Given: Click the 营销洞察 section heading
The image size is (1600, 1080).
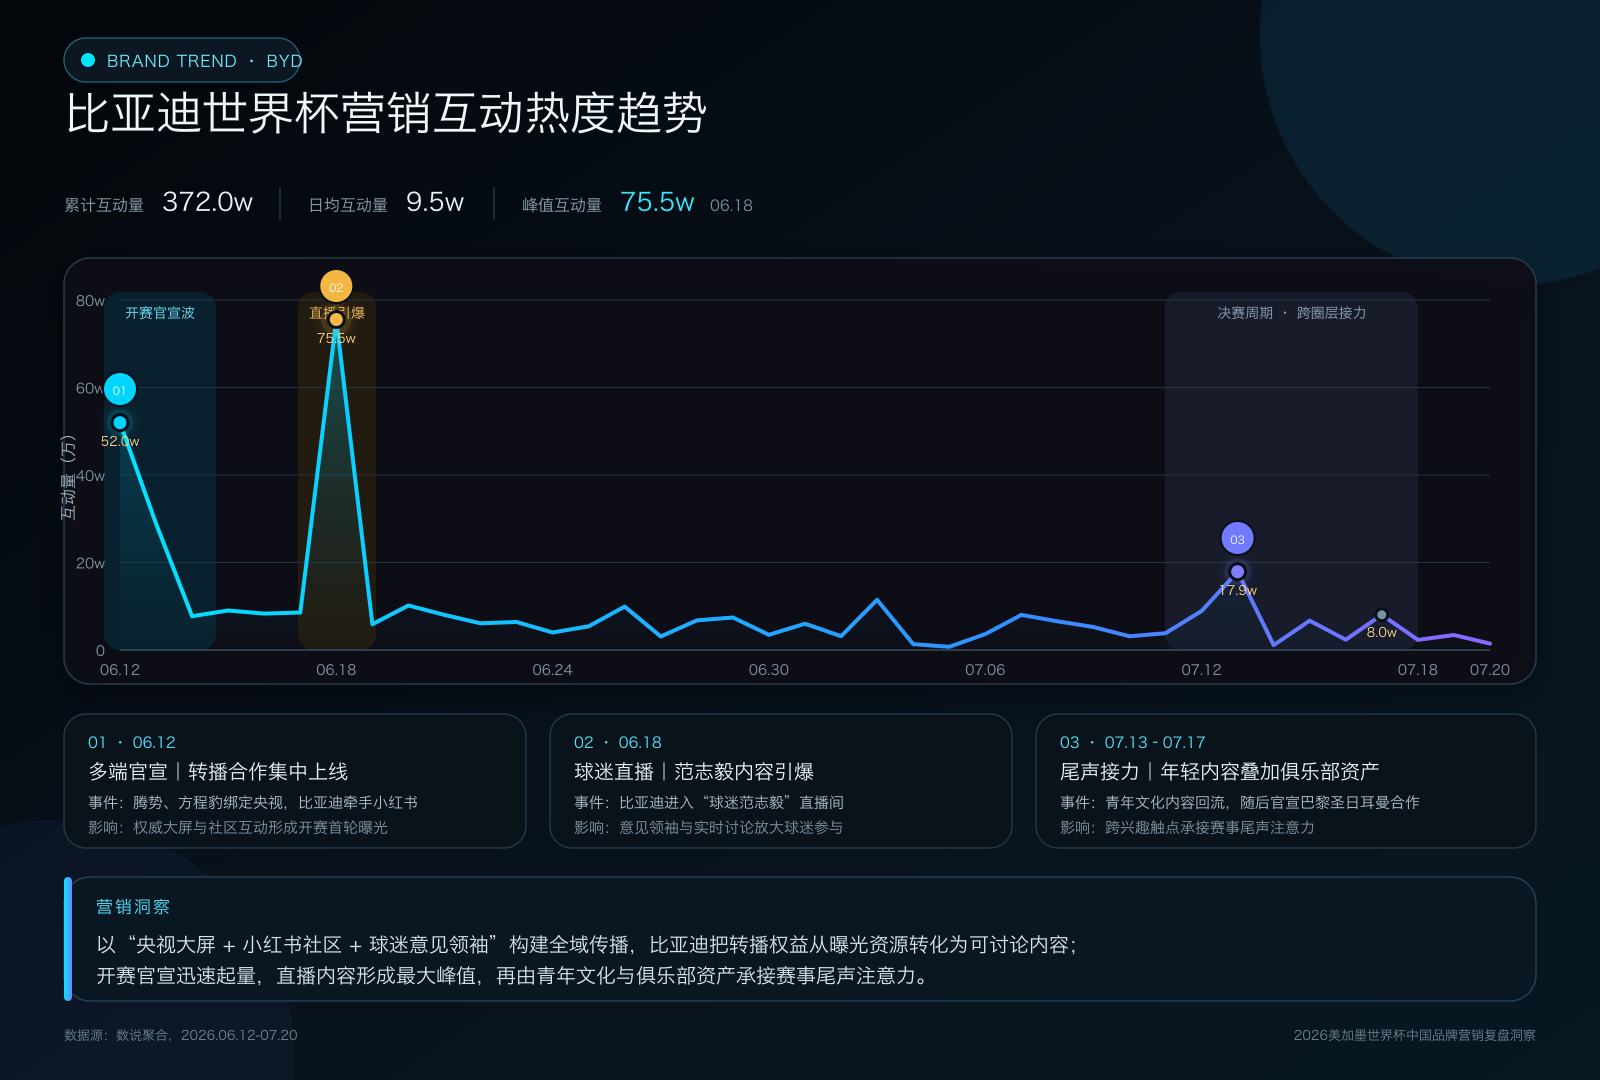Looking at the screenshot, I should [x=133, y=907].
